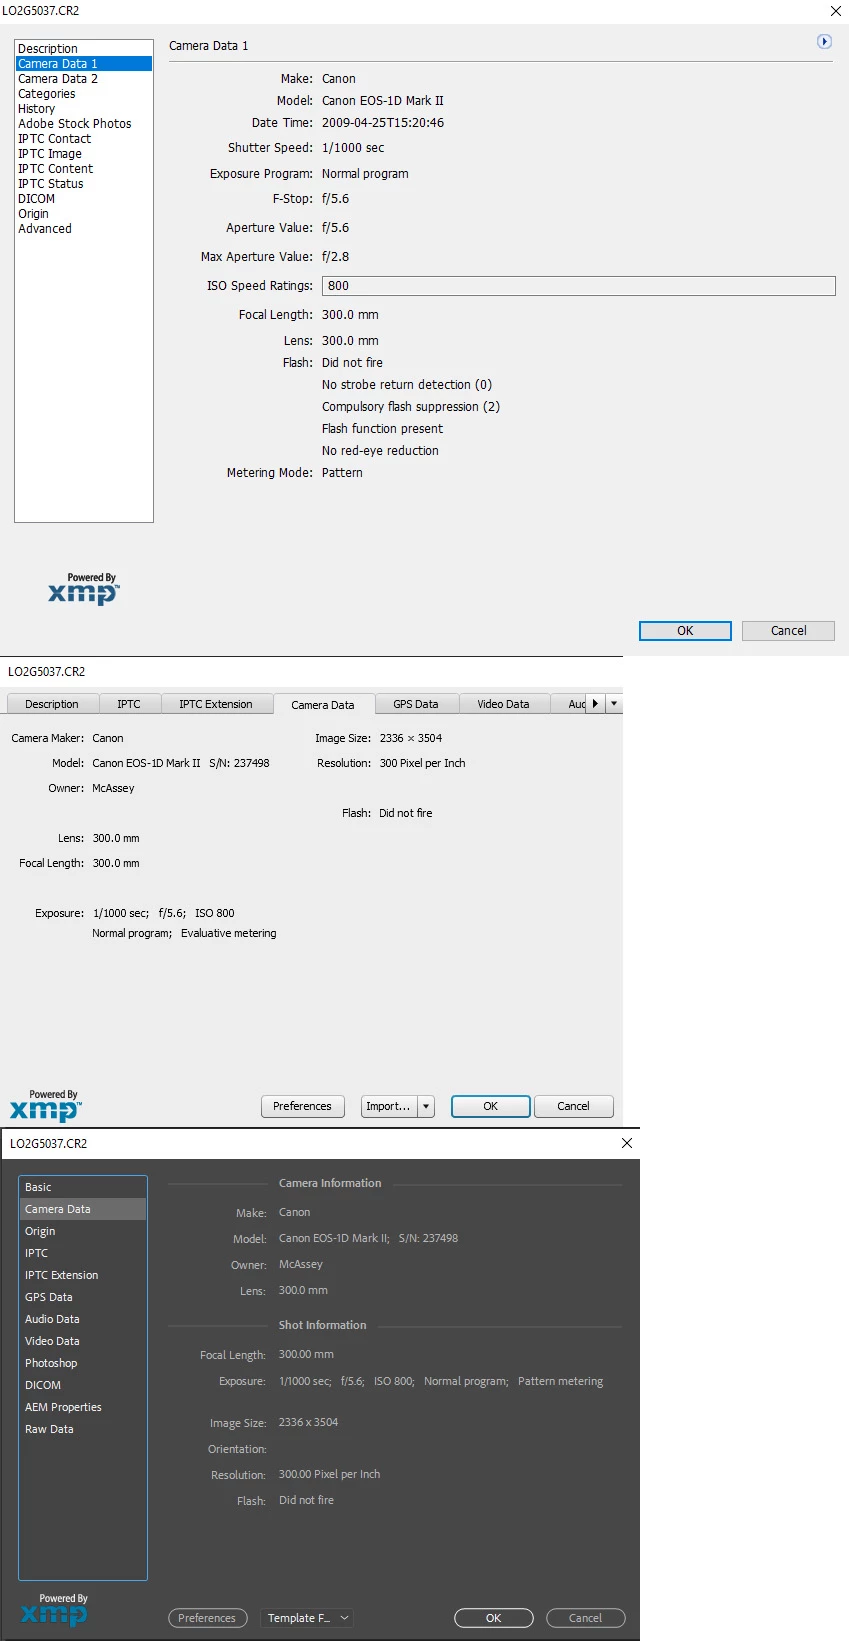Select Audio Data in the dark sidebar
This screenshot has height=1641, width=849.
[83, 1319]
